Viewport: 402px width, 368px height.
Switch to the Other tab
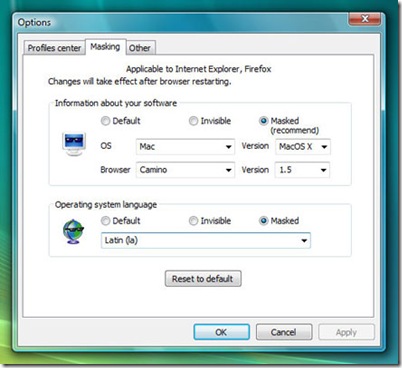tap(140, 48)
